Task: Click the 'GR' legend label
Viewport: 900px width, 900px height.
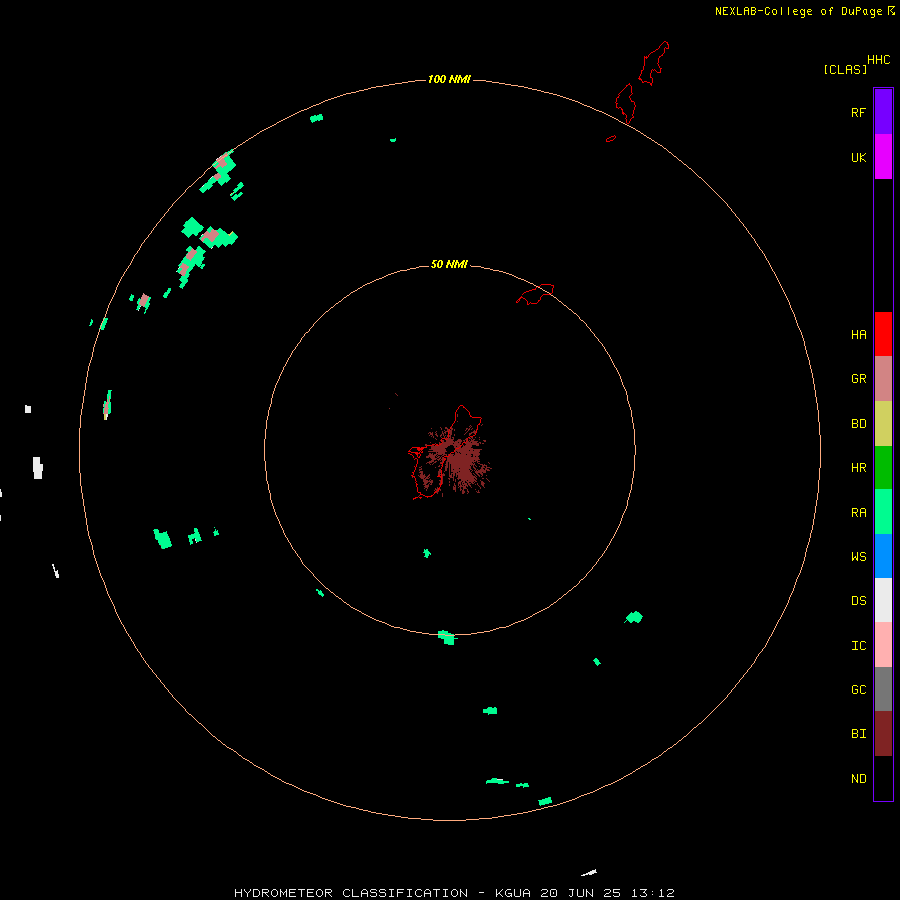Action: coord(858,379)
